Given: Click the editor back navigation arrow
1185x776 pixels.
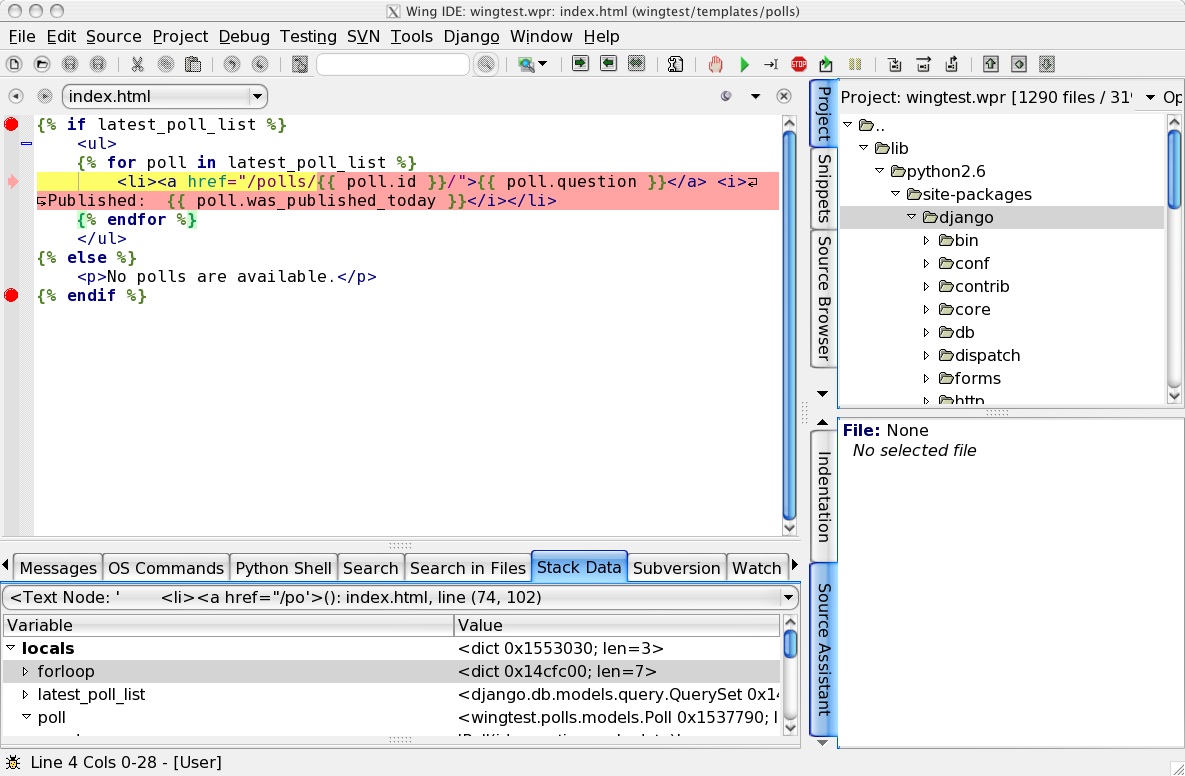Looking at the screenshot, I should coord(15,96).
